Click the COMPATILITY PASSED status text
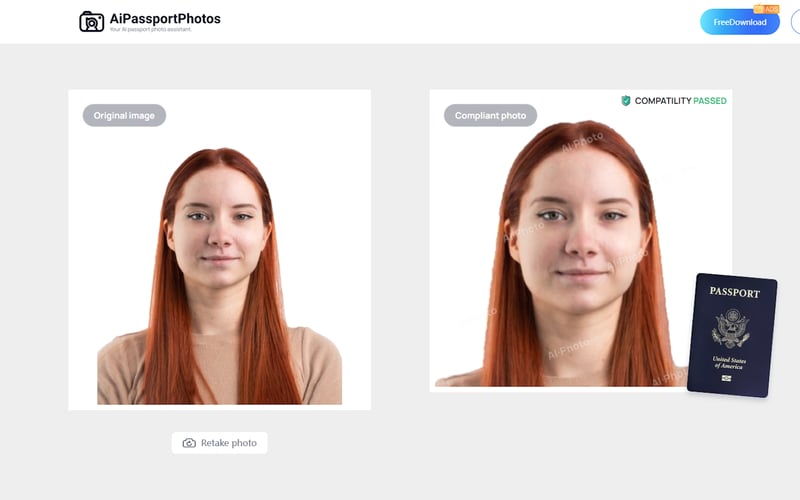The image size is (800, 500). (x=681, y=101)
